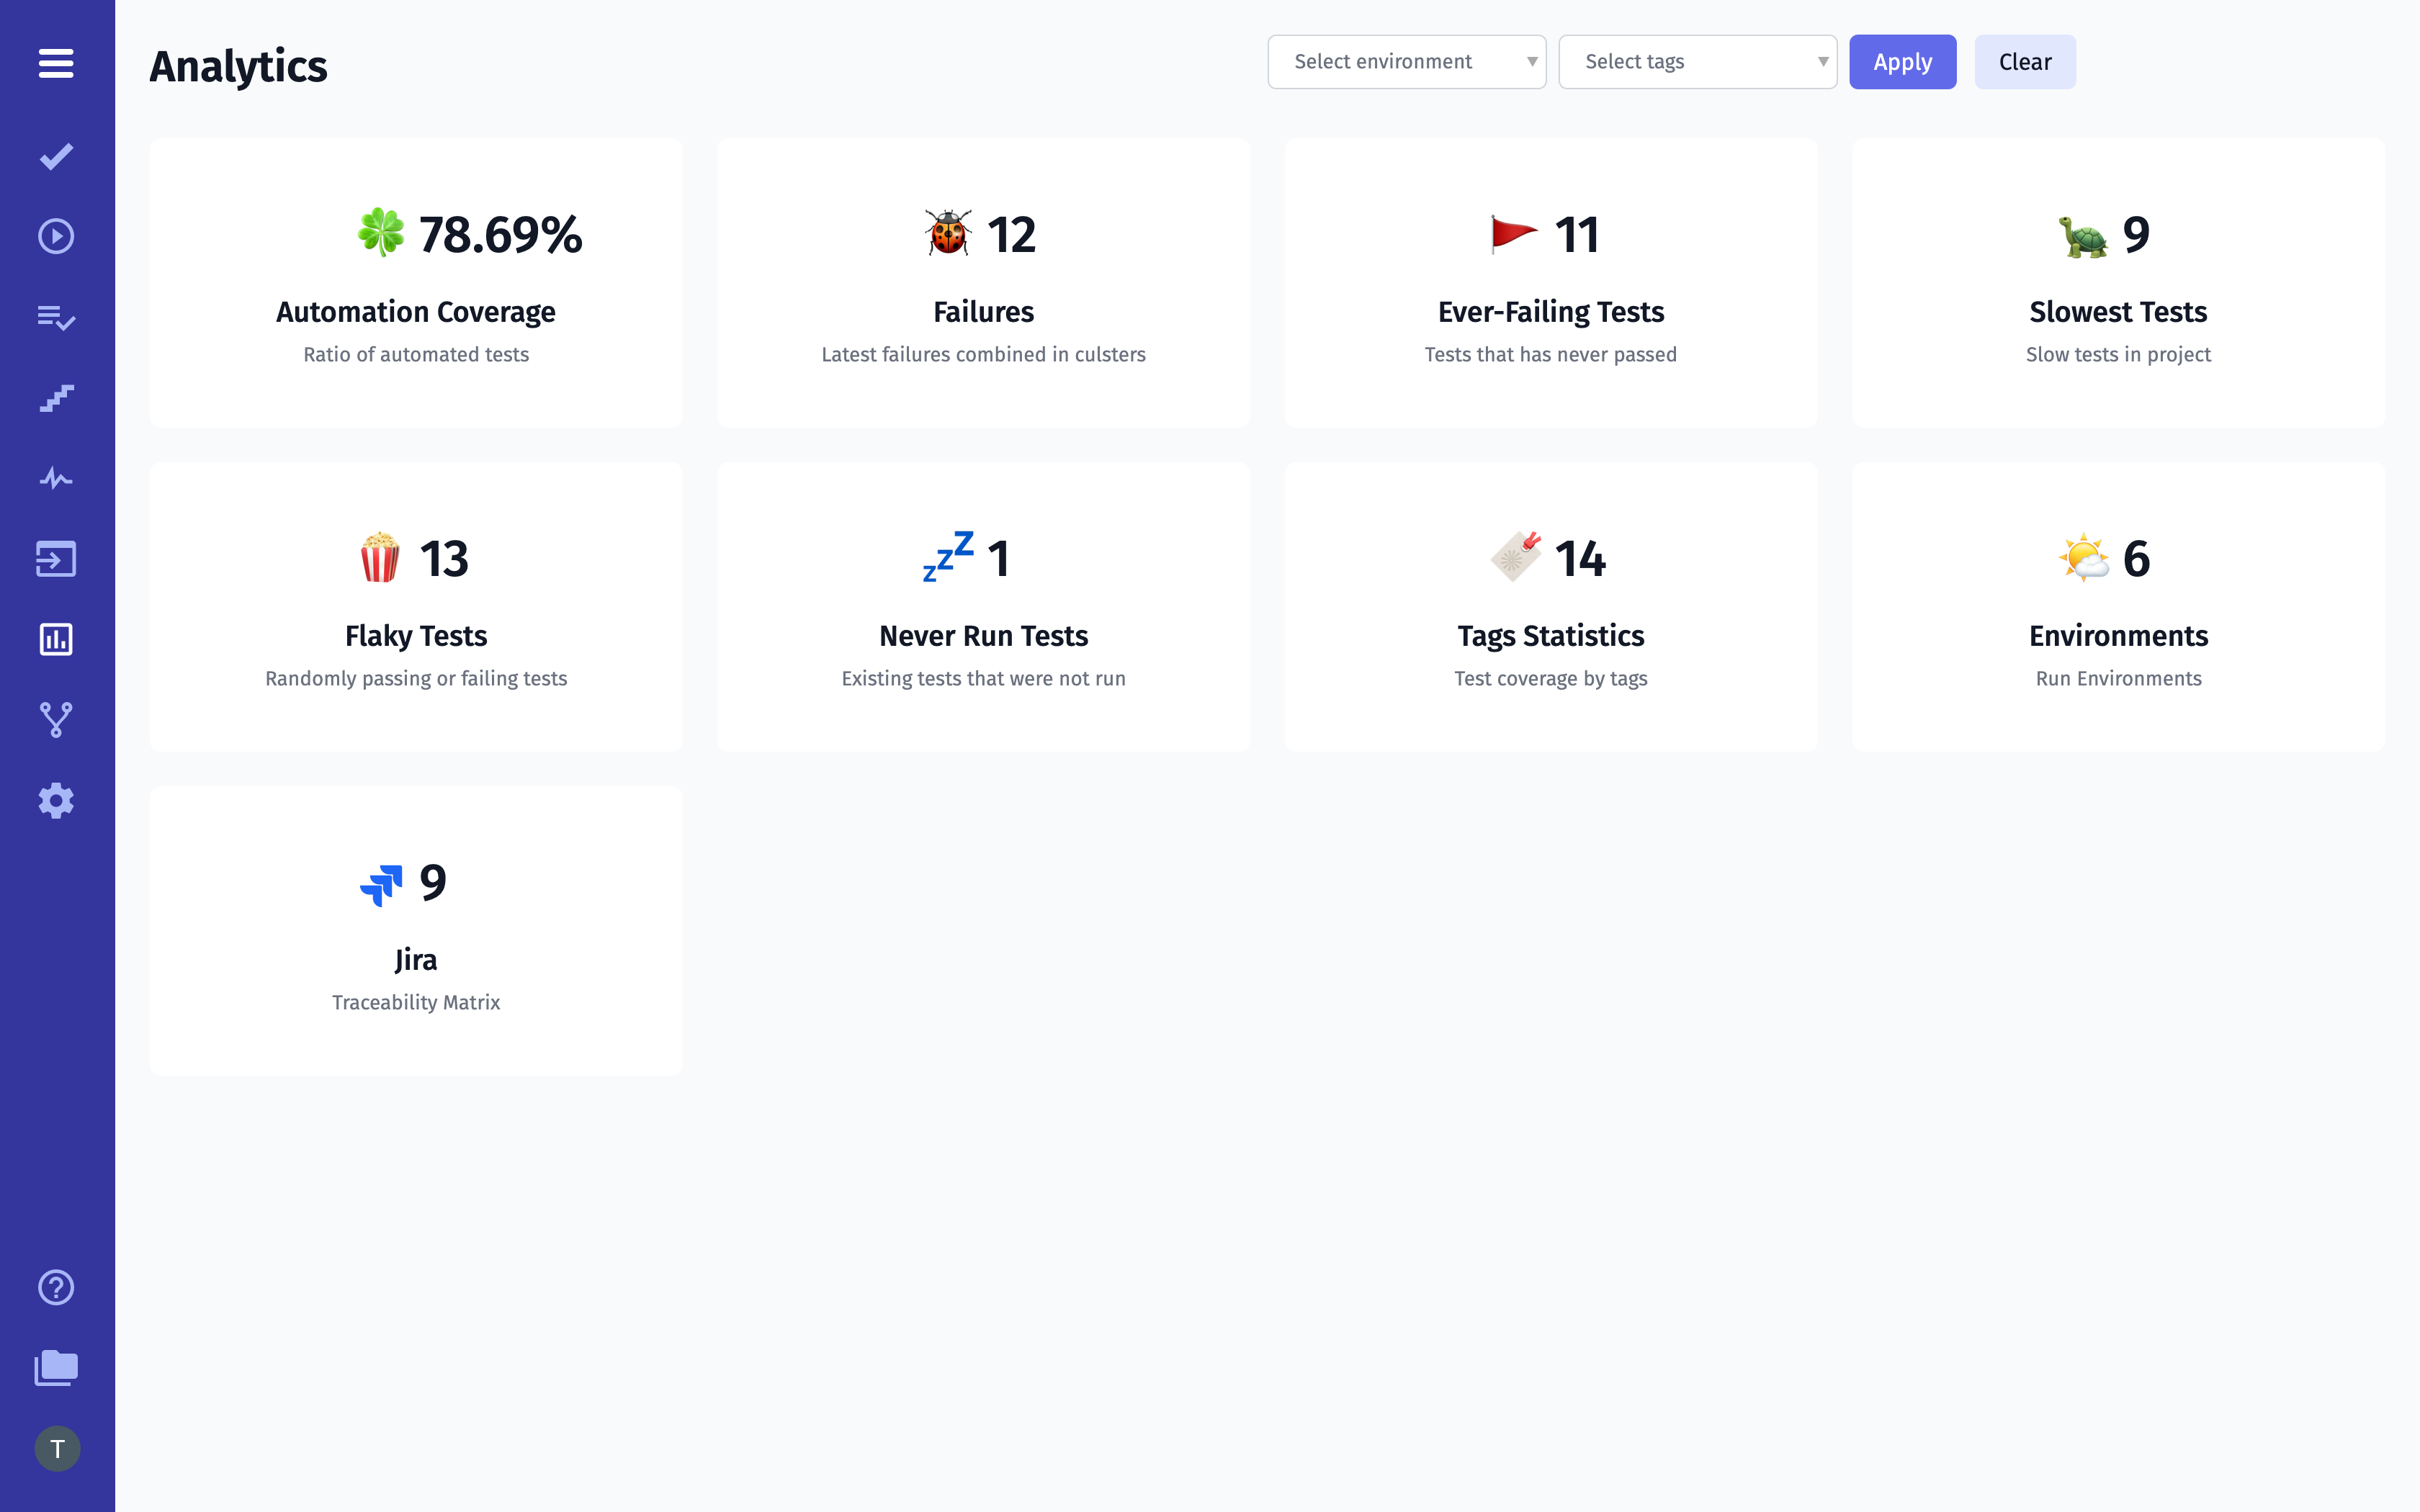Viewport: 2420px width, 1512px height.
Task: Open the Jira Traceability Matrix card
Action: [416, 930]
